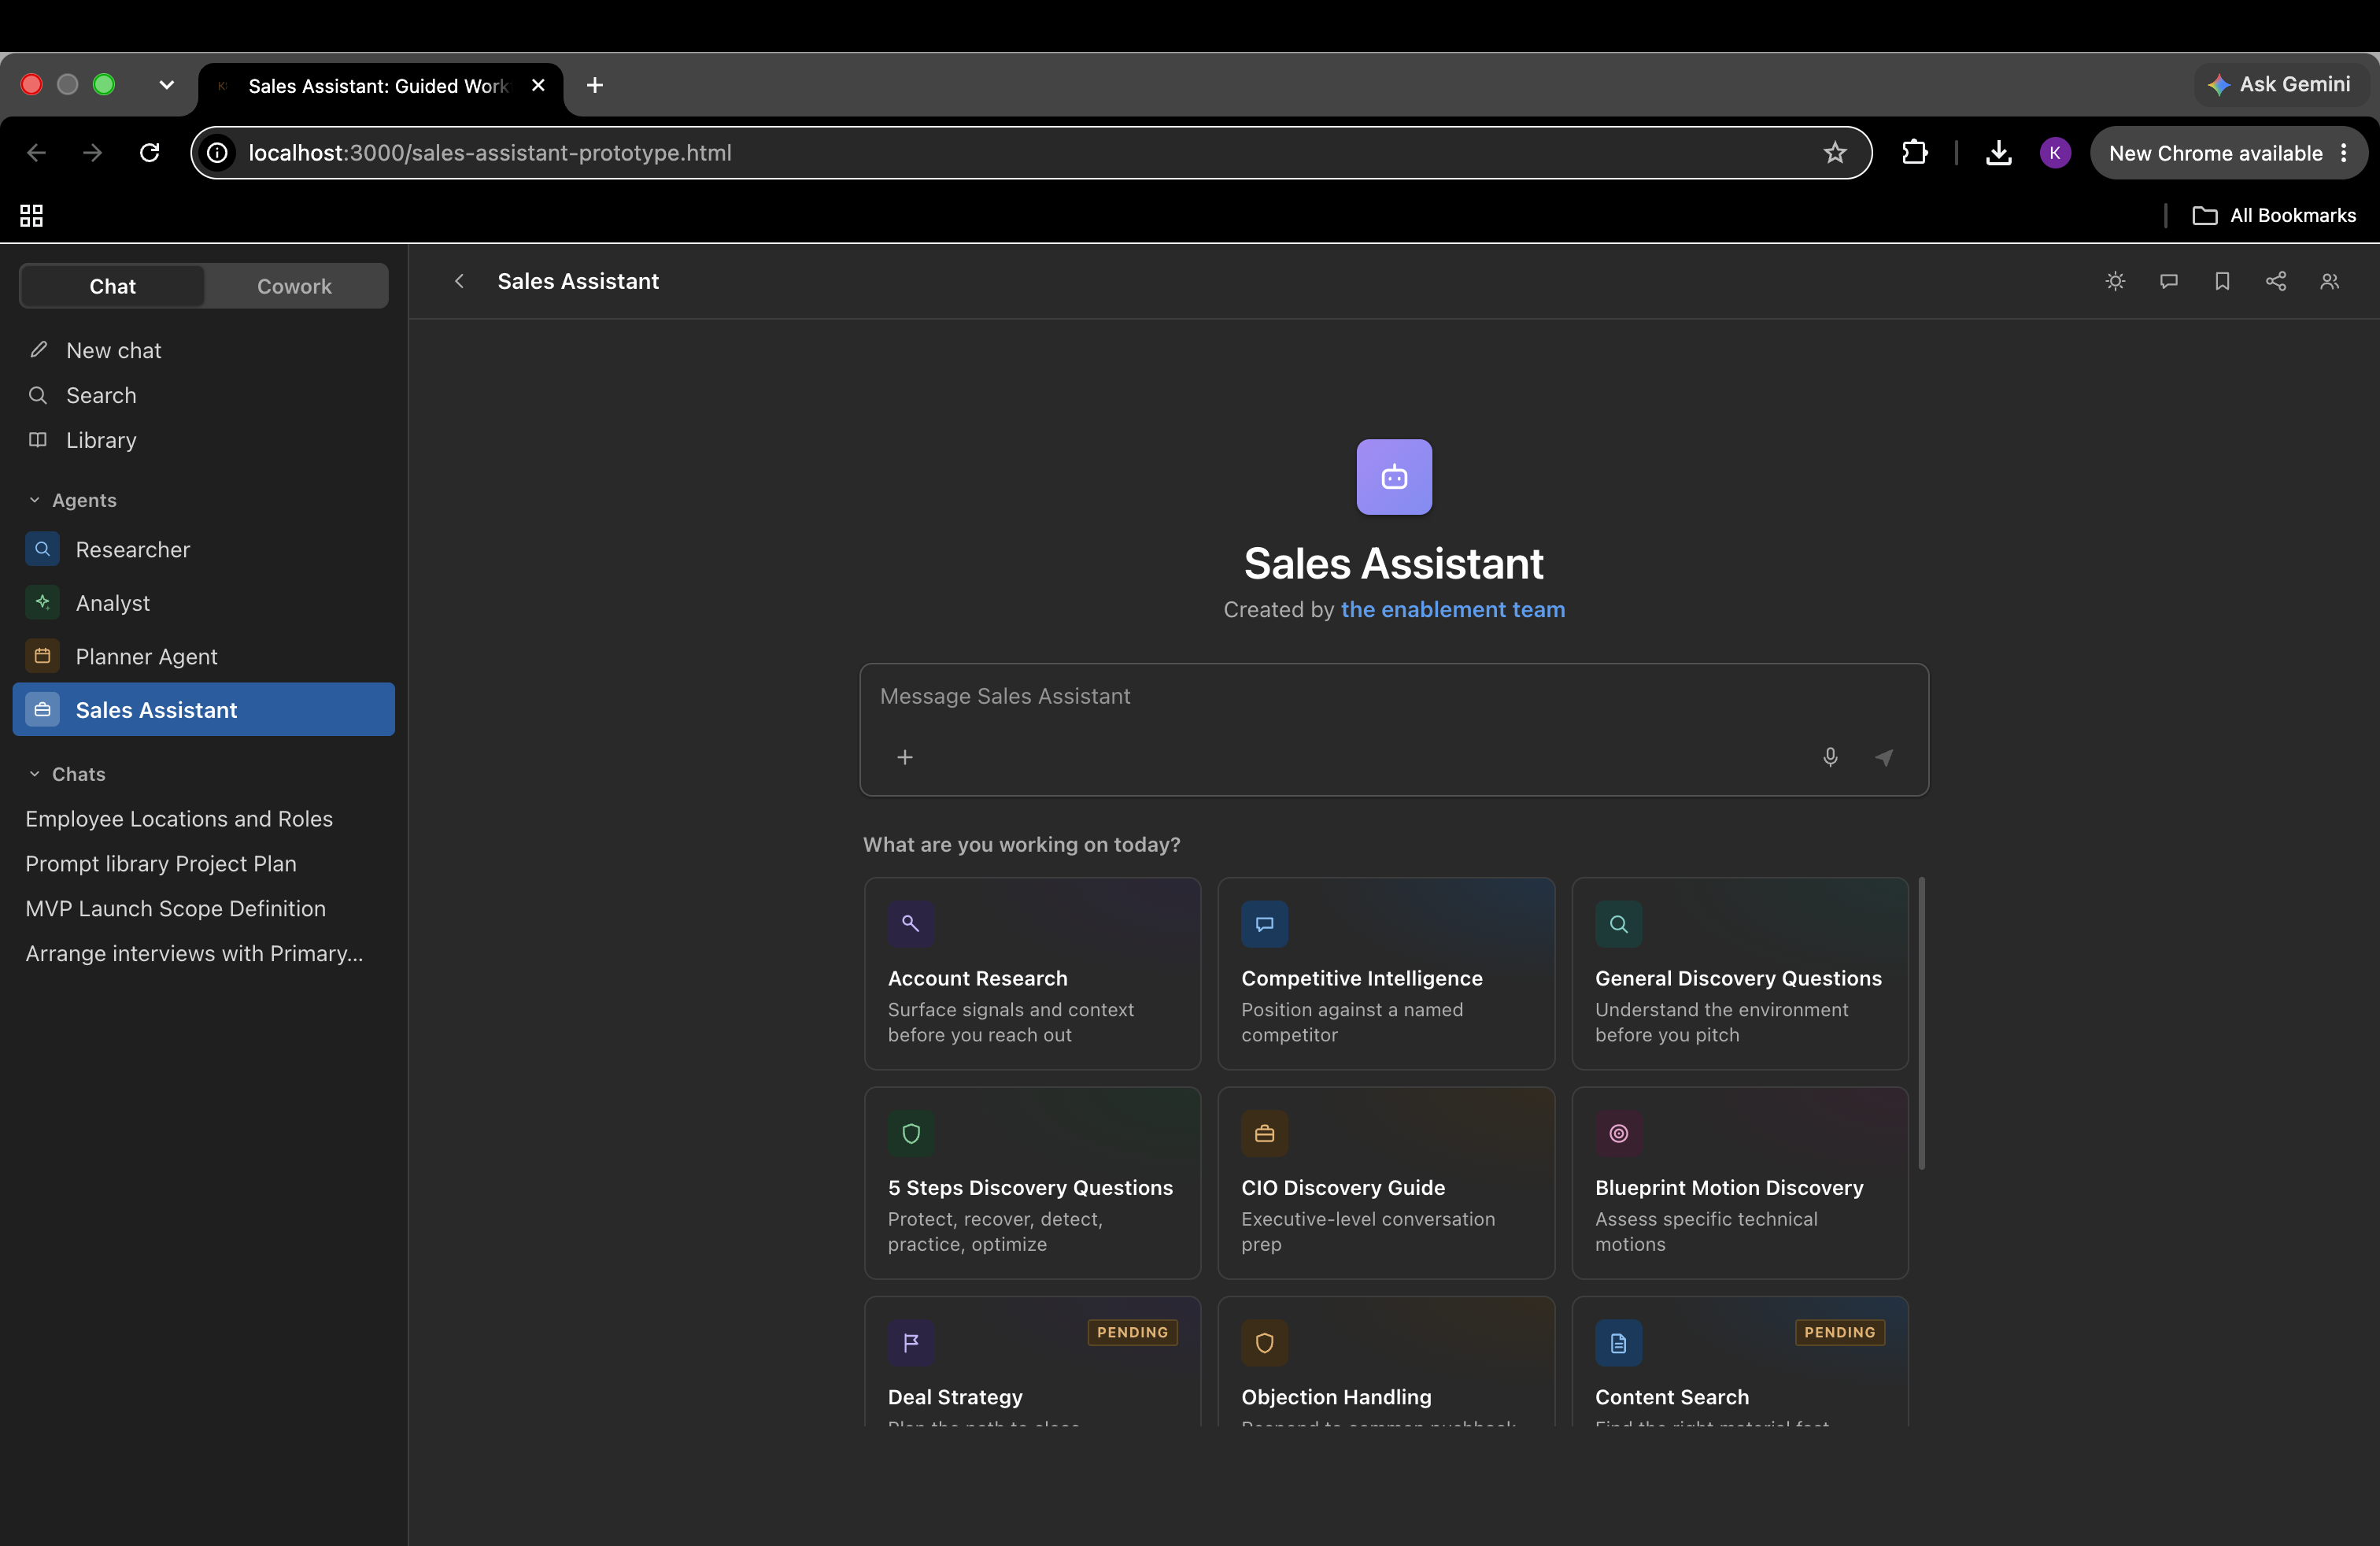Open the members people icon

pos(2330,281)
